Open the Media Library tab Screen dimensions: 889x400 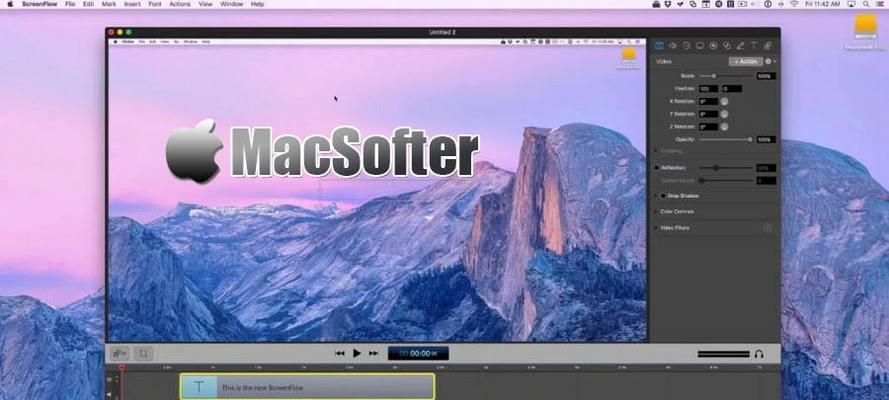[768, 46]
